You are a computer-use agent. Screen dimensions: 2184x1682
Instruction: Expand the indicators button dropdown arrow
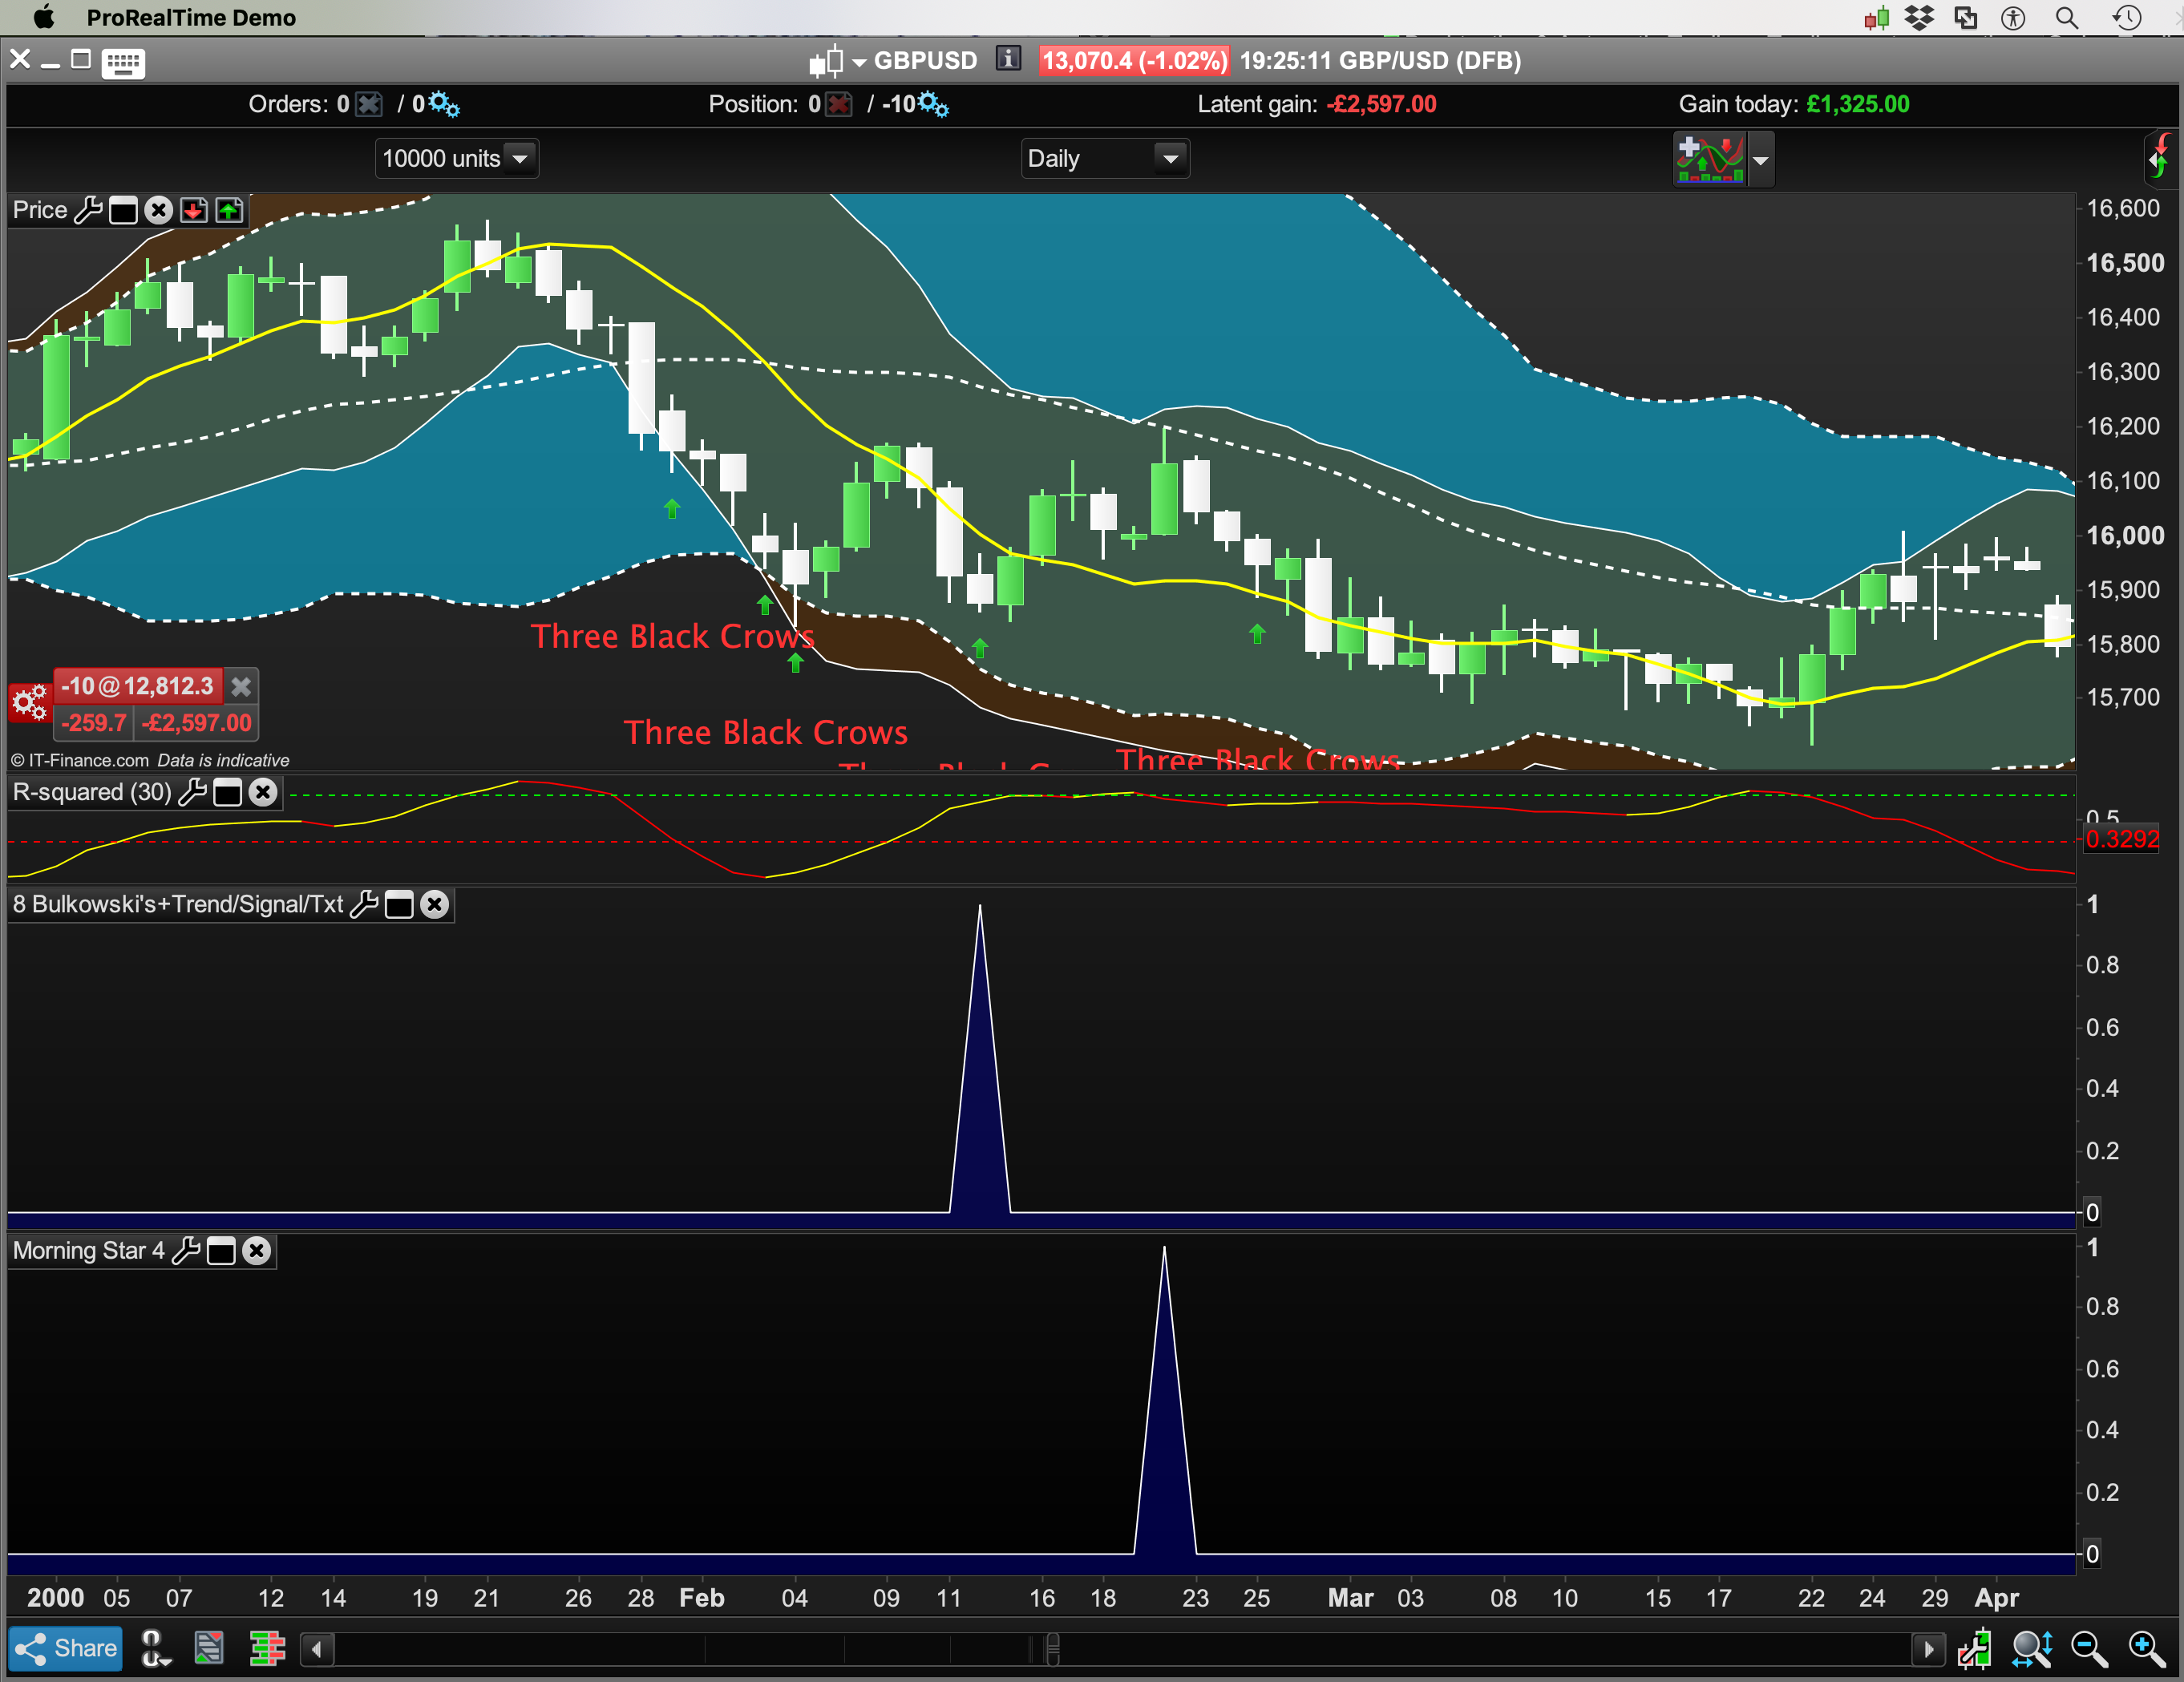1760,160
